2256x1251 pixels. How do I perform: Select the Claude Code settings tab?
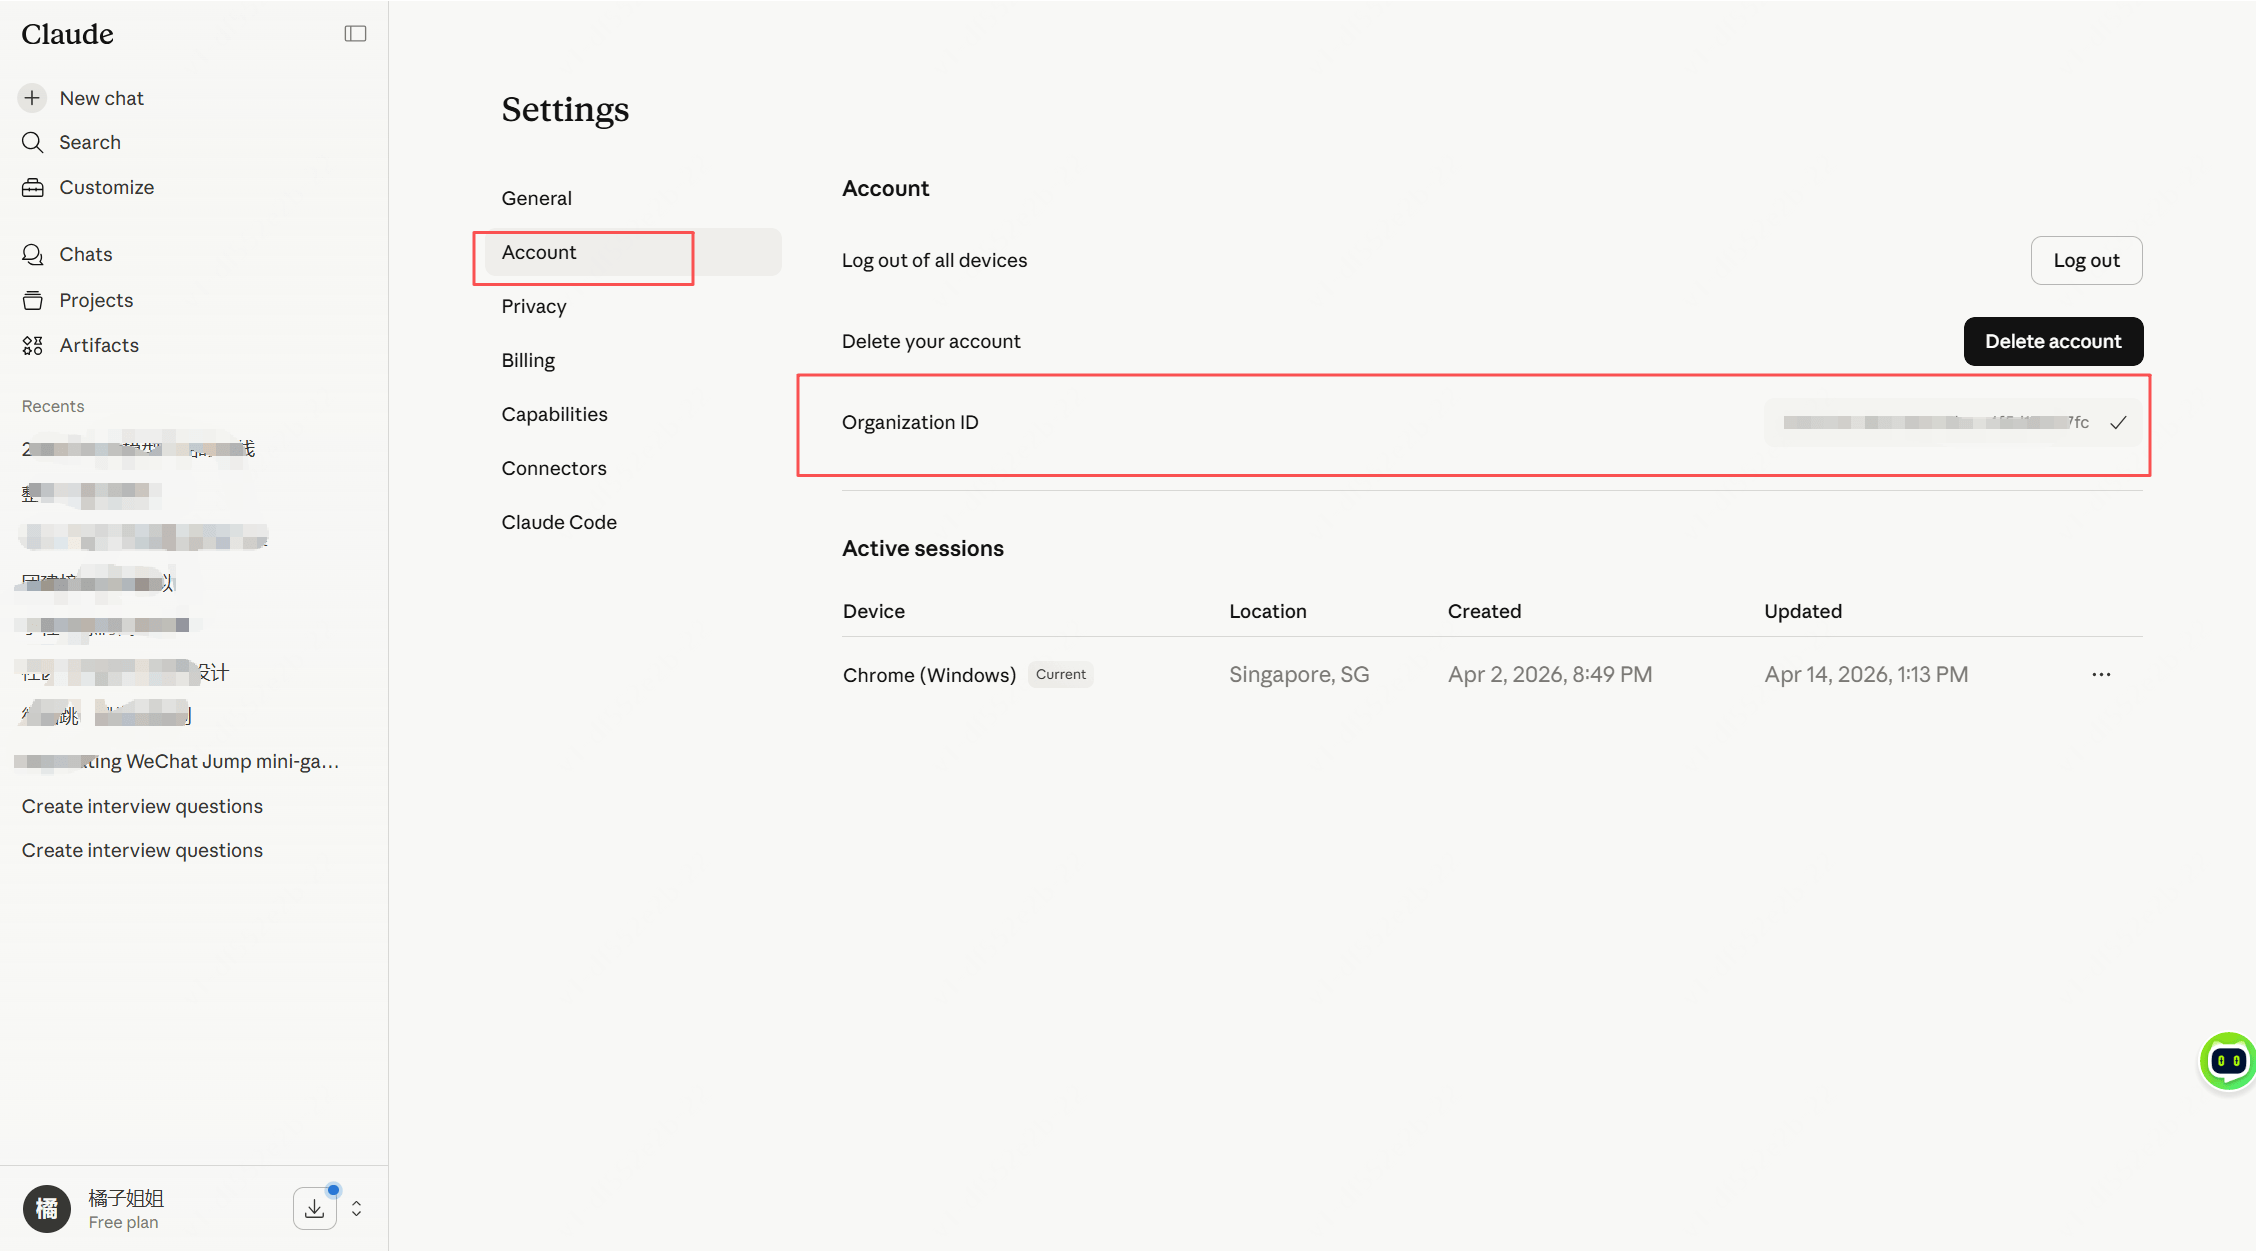[559, 522]
